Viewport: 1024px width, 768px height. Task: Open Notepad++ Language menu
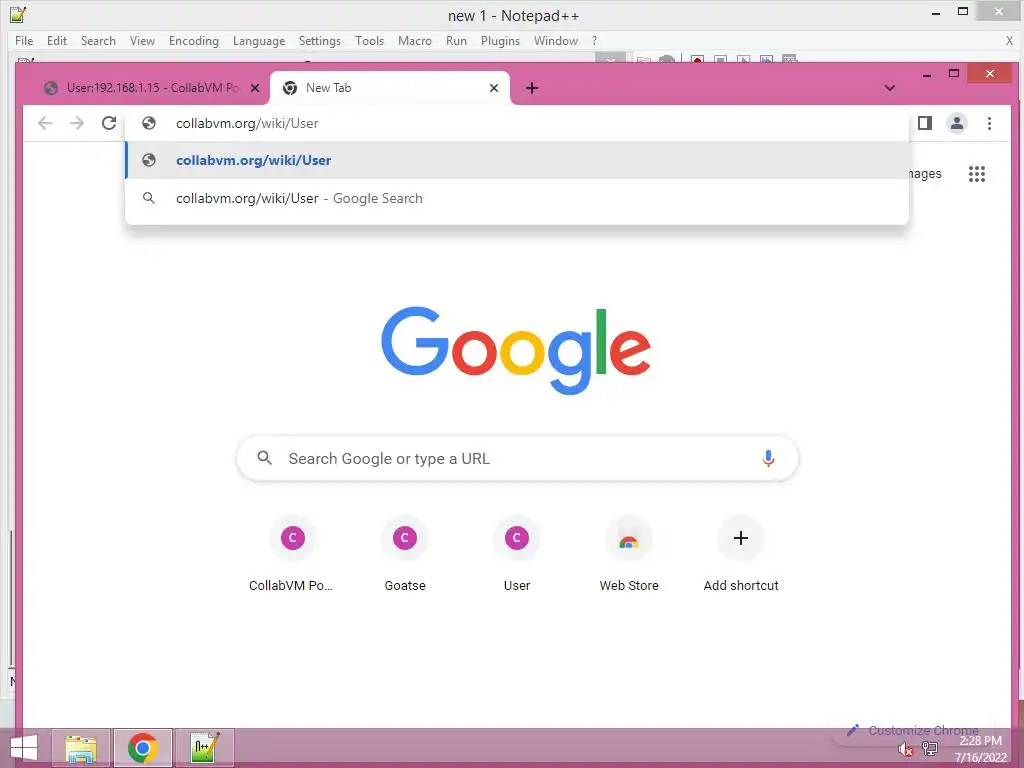coord(259,40)
